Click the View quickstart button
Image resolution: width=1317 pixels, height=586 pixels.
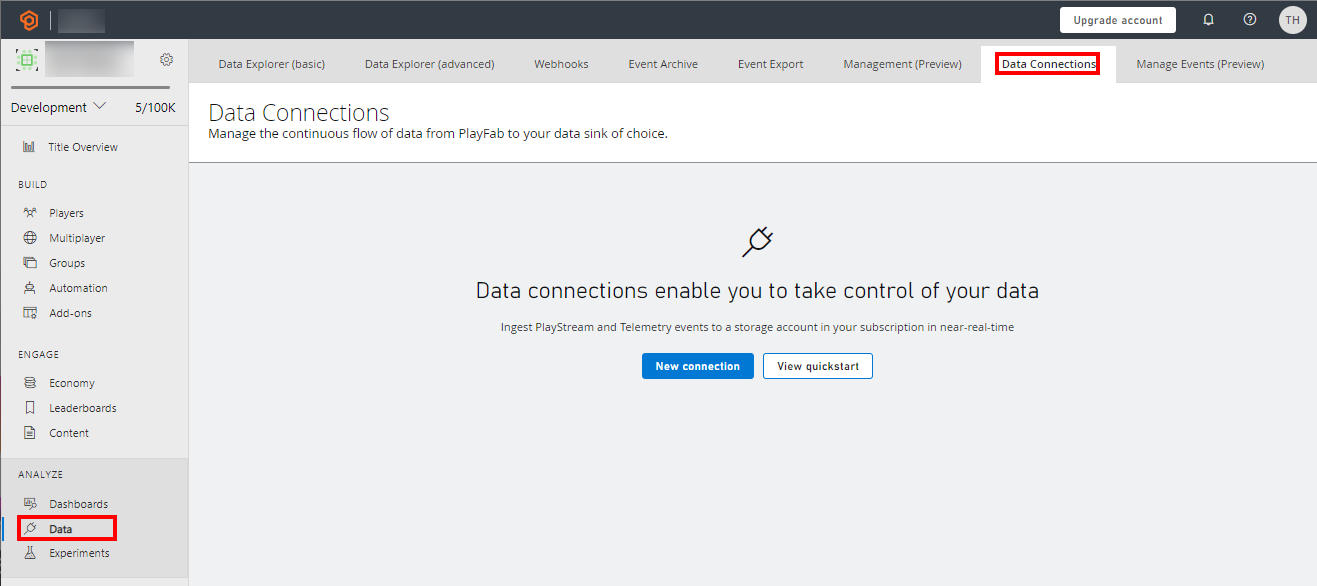coord(818,366)
